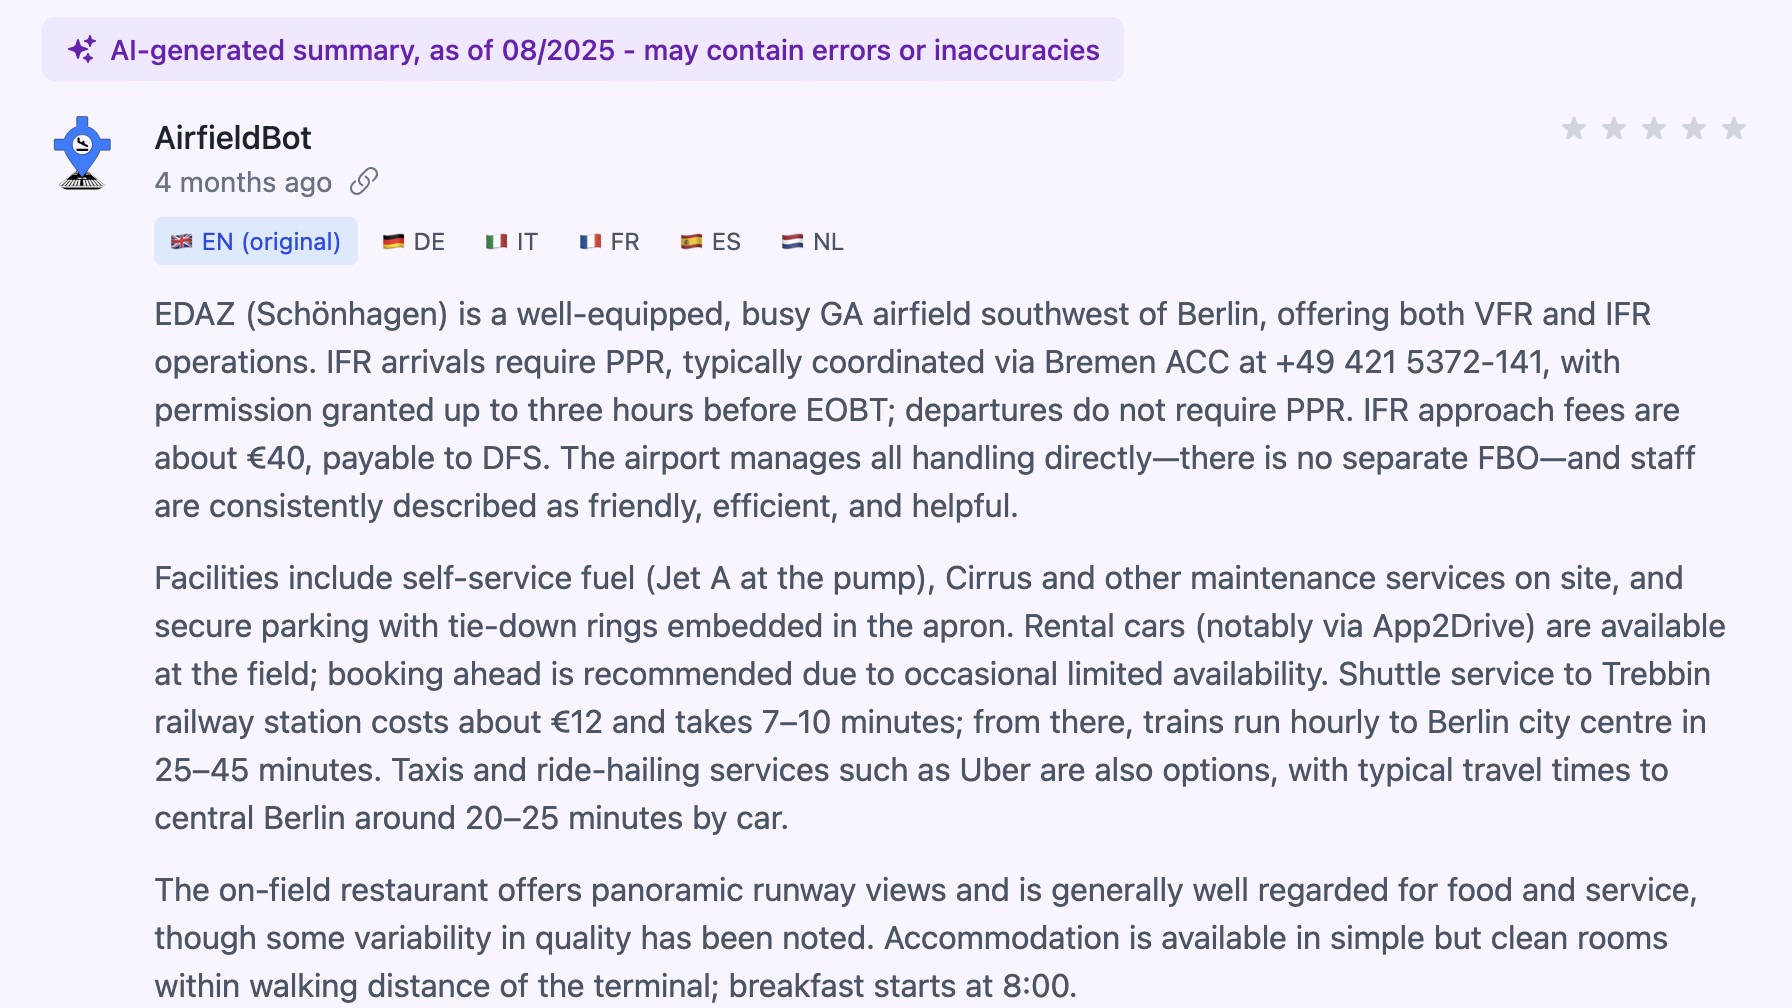The height and width of the screenshot is (1008, 1792).
Task: Open the '4 months ago' permalink
Action: [x=243, y=181]
